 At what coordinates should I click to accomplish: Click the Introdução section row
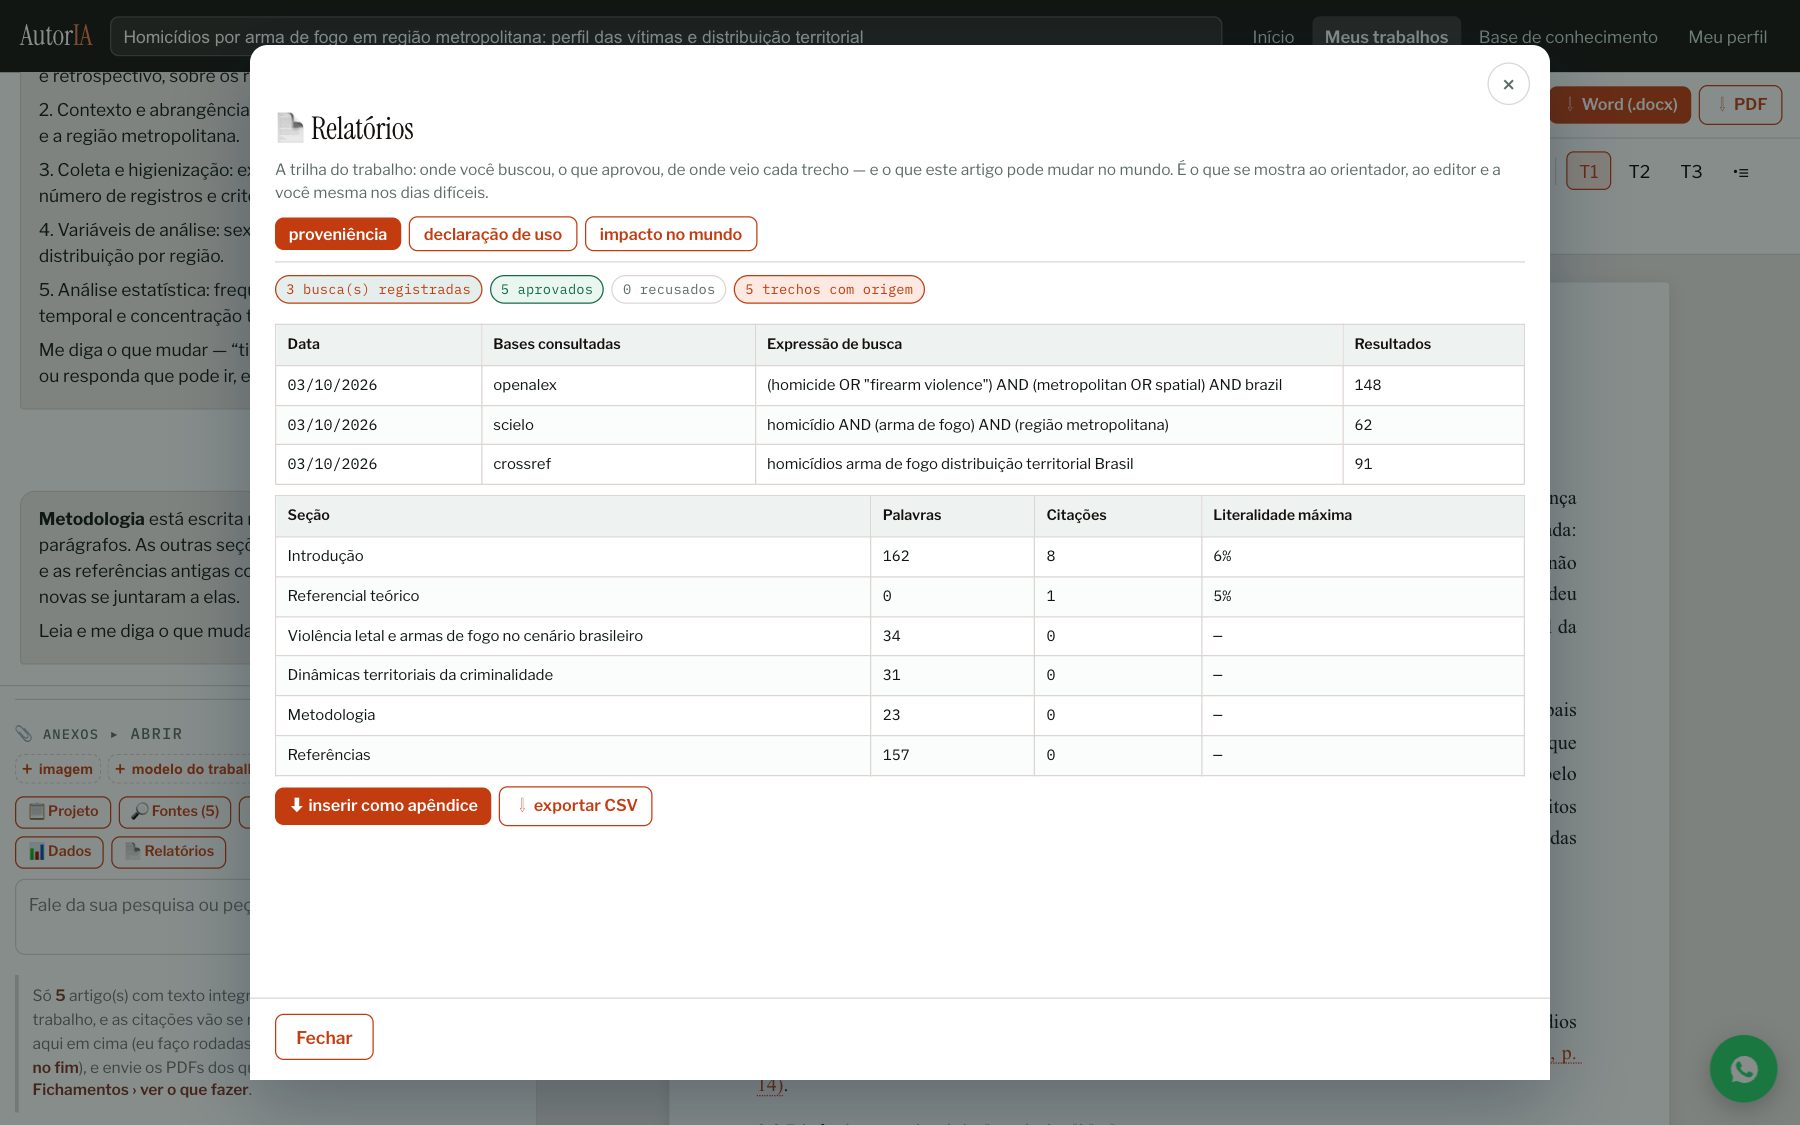pyautogui.click(x=899, y=556)
